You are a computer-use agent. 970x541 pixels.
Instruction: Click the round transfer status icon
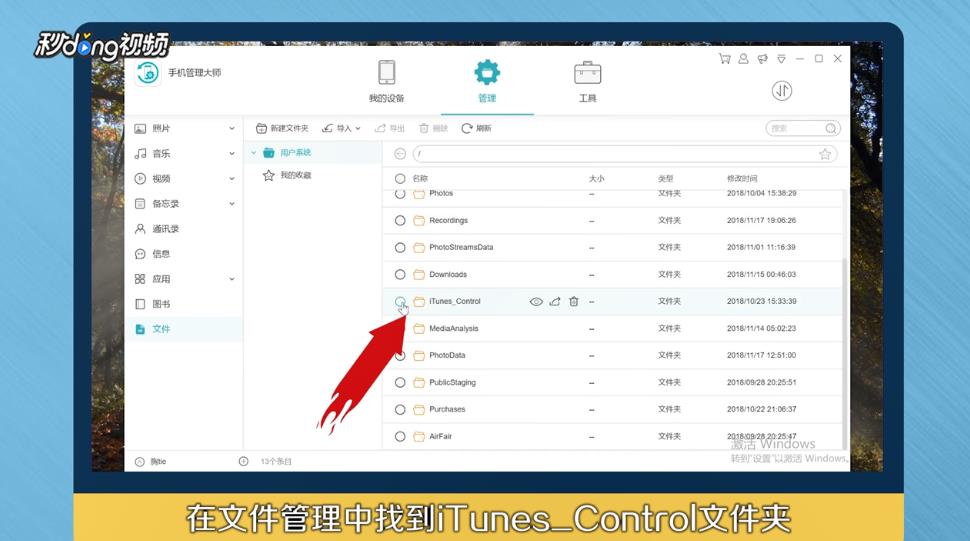pos(782,91)
